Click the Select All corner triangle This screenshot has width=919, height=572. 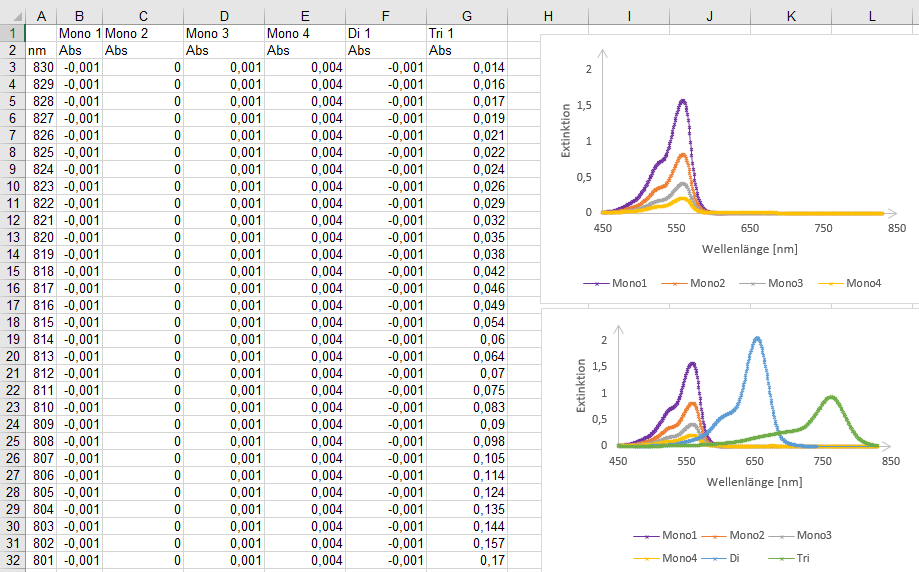(x=12, y=16)
